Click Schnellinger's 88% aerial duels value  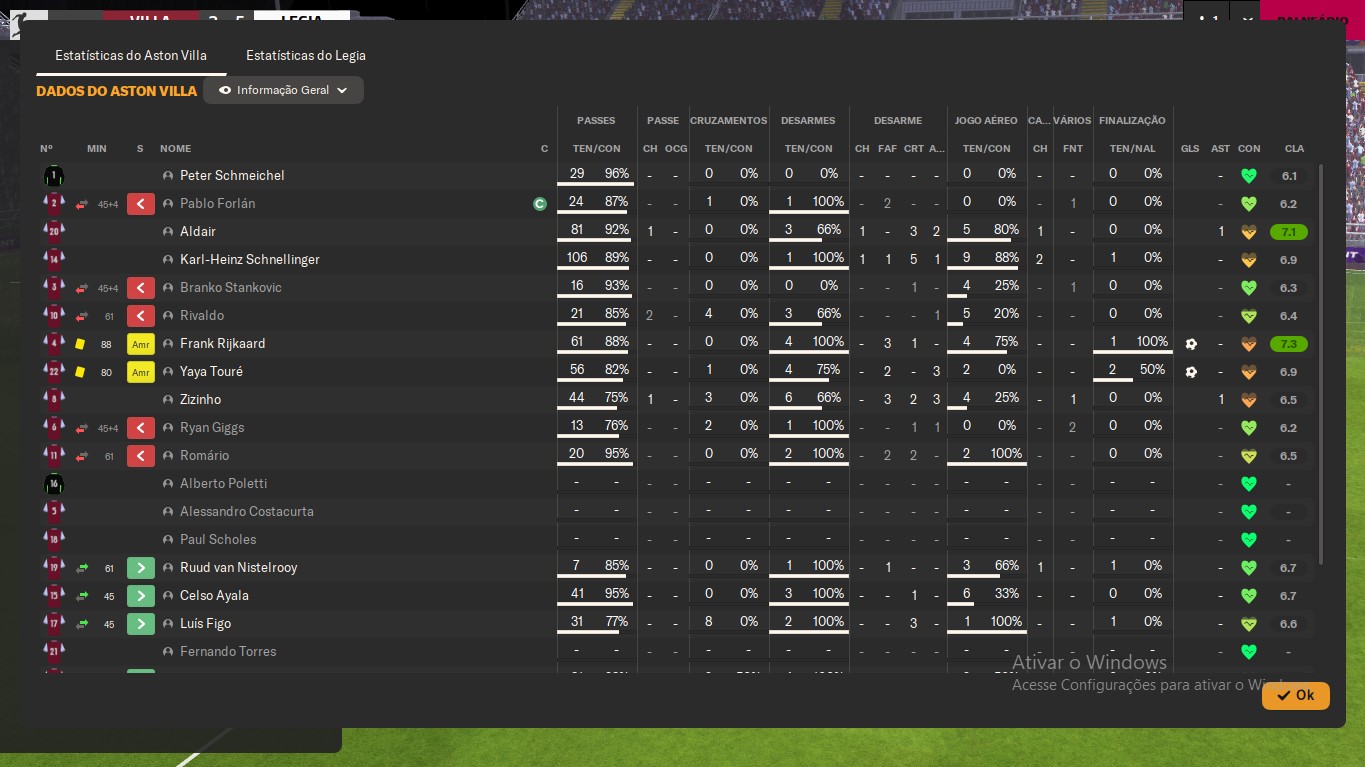point(1006,258)
